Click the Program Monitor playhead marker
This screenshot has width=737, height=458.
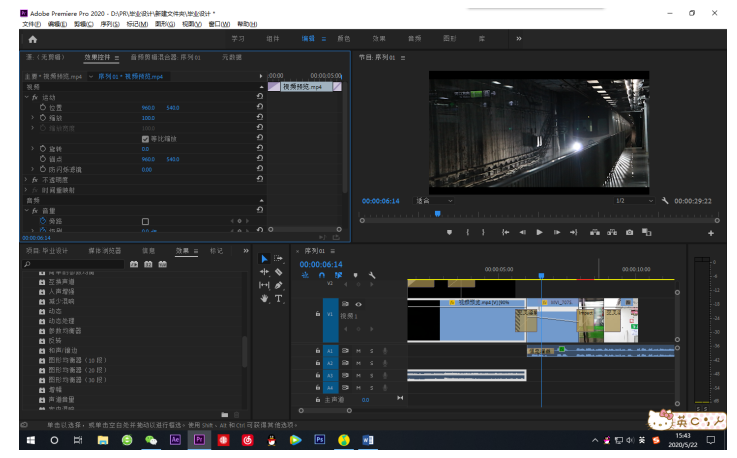[x=438, y=213]
